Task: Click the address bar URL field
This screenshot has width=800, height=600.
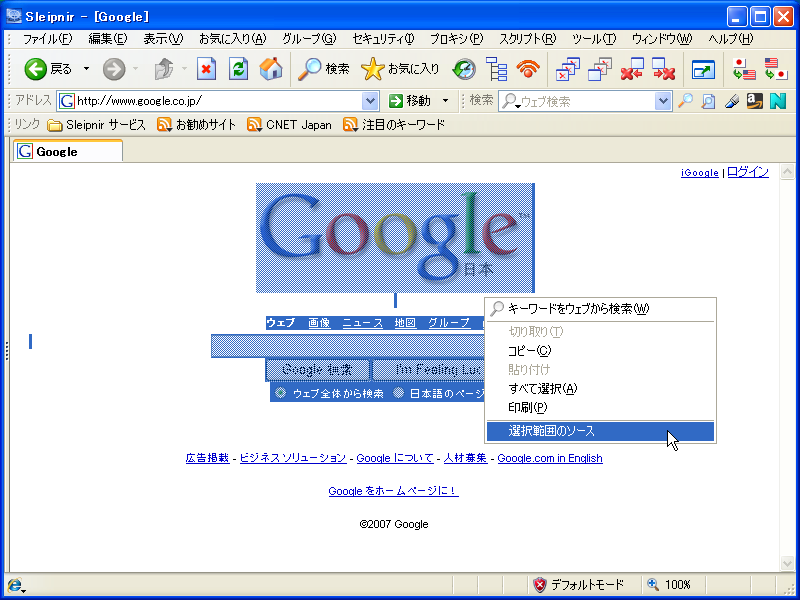Action: (218, 101)
